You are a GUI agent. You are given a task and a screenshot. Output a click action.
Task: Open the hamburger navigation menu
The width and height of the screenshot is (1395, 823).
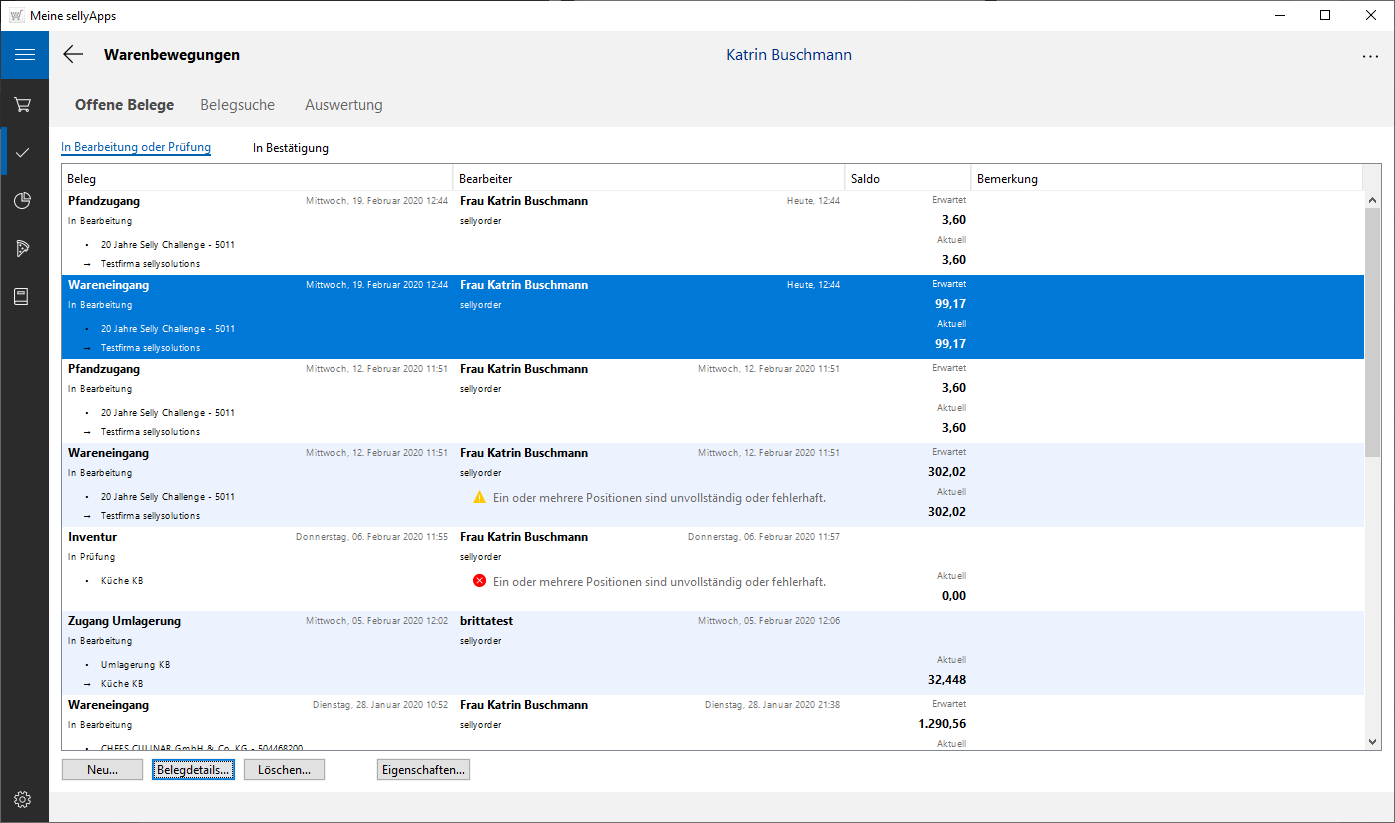(x=24, y=55)
